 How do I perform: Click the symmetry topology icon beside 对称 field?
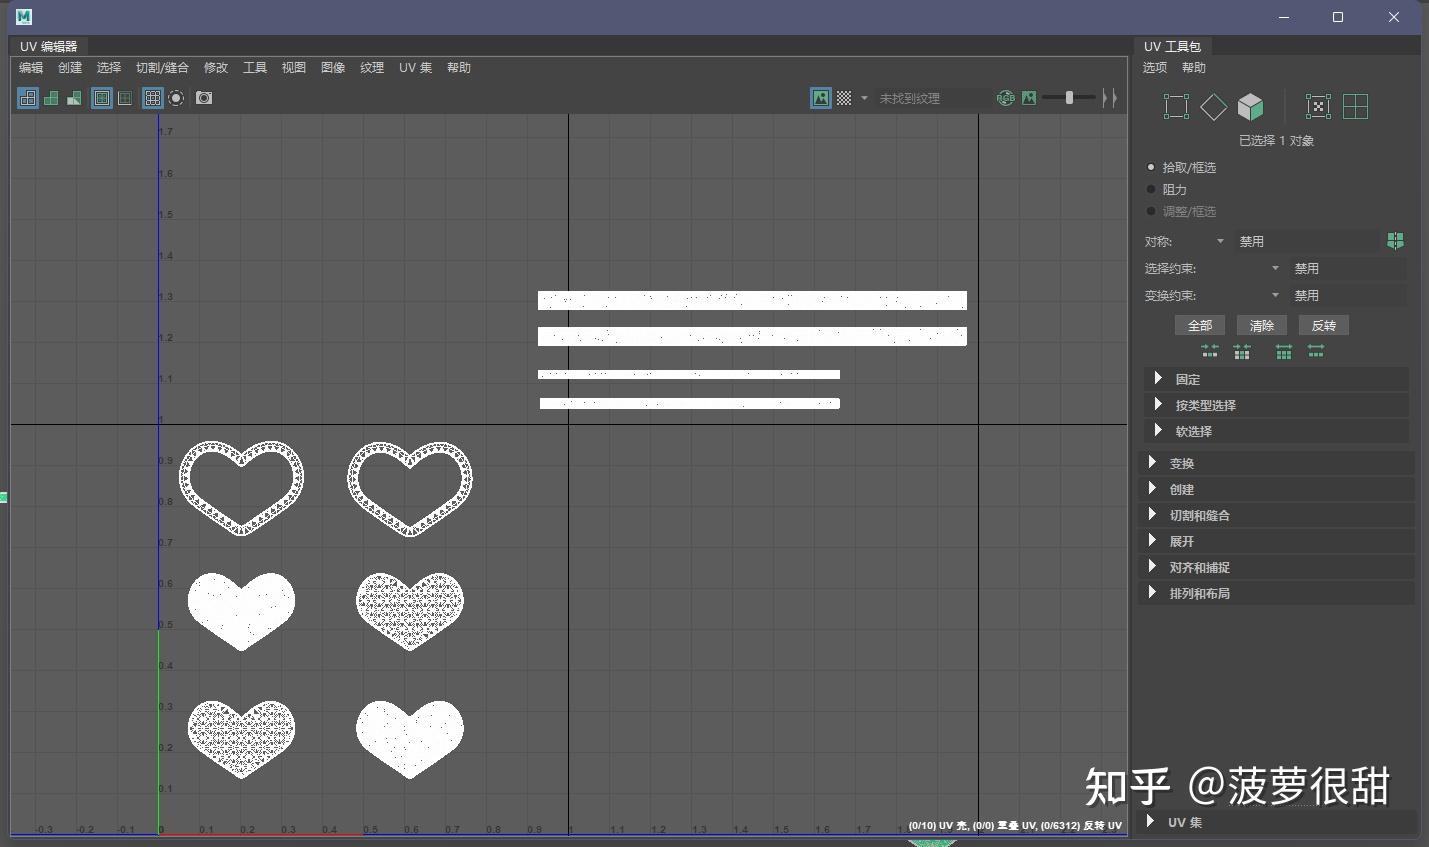pyautogui.click(x=1395, y=241)
